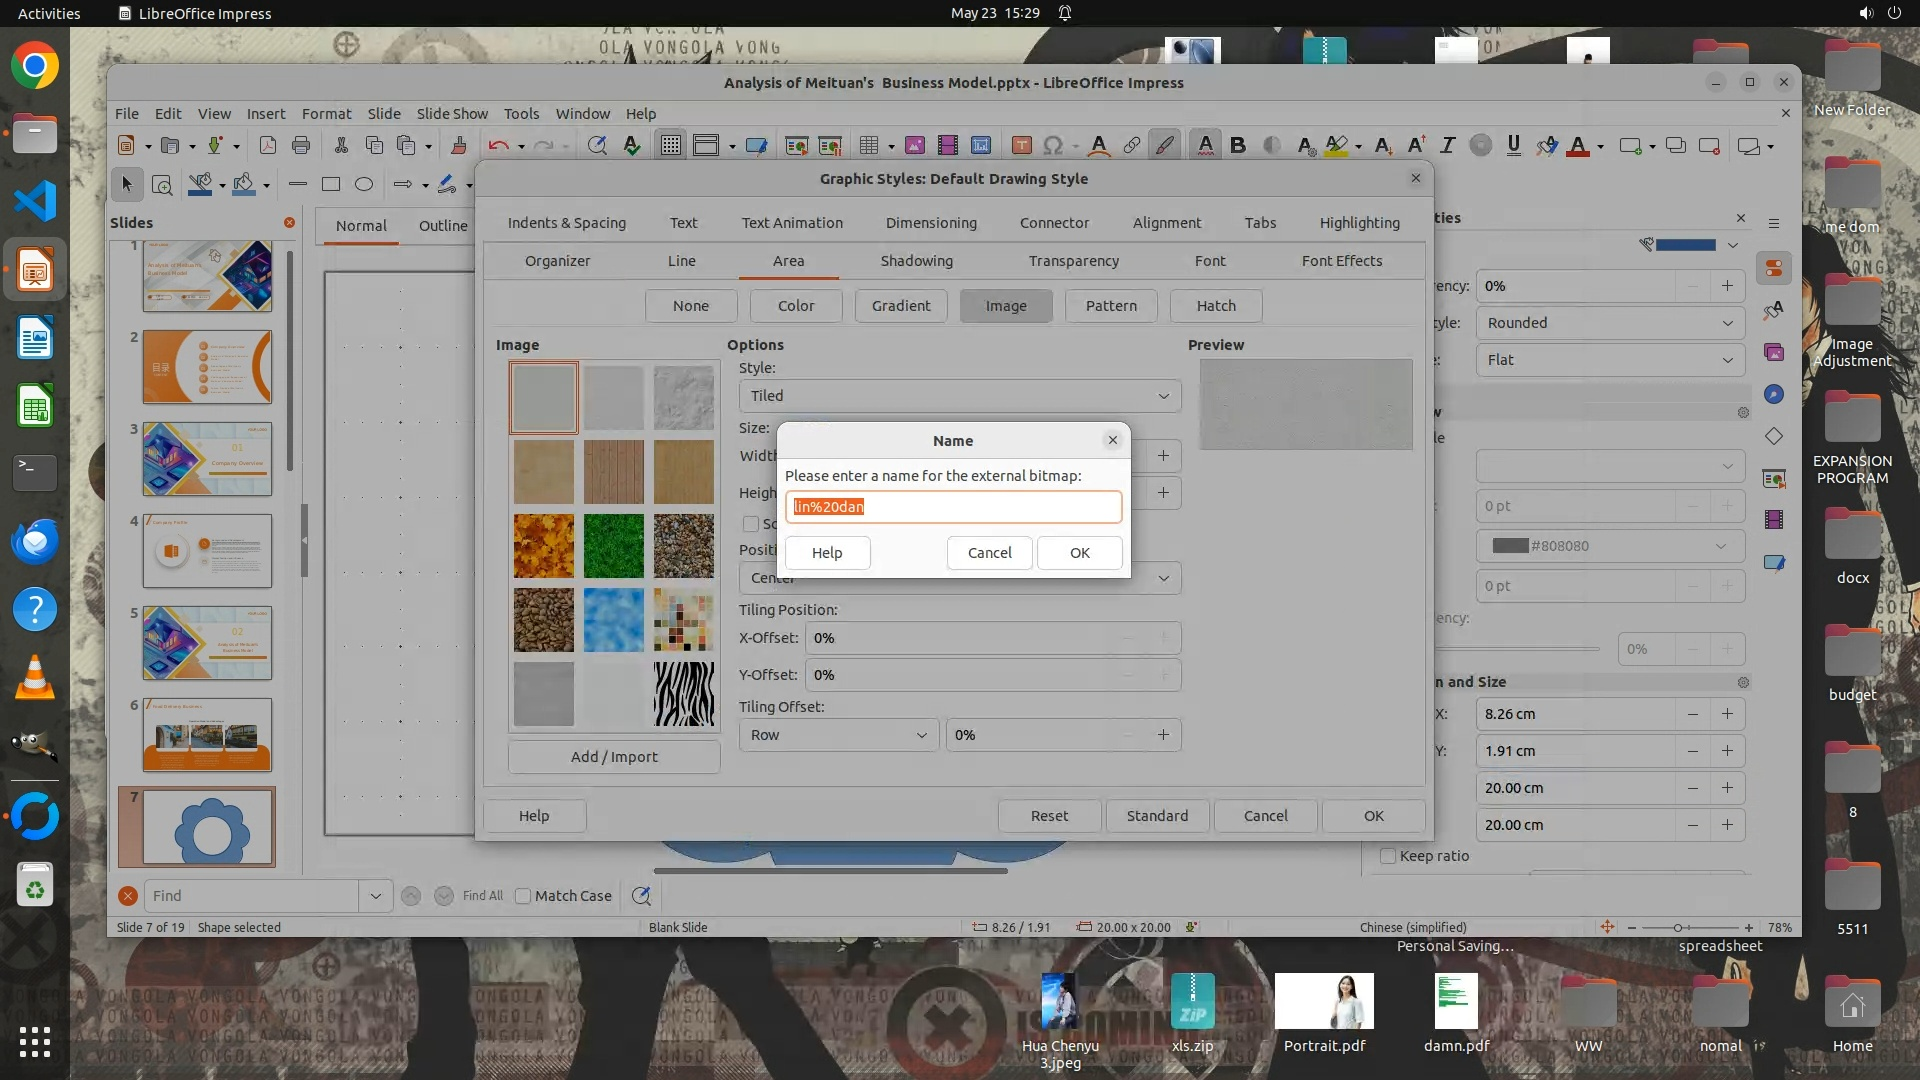This screenshot has width=1920, height=1080.
Task: Open the Slide Show menu
Action: coord(452,114)
